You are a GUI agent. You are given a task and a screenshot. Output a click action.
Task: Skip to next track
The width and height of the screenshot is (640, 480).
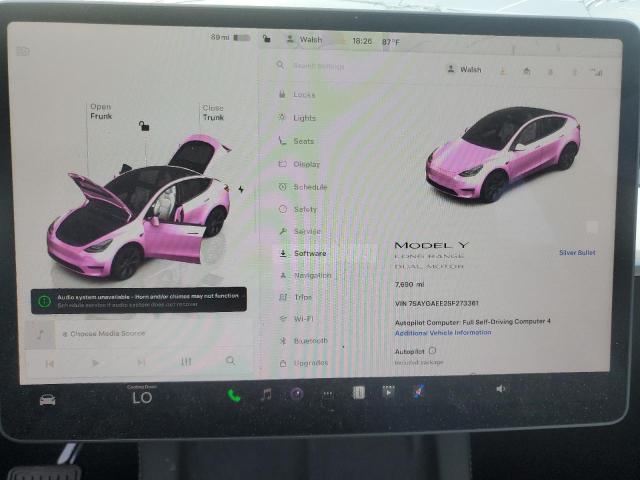[141, 362]
